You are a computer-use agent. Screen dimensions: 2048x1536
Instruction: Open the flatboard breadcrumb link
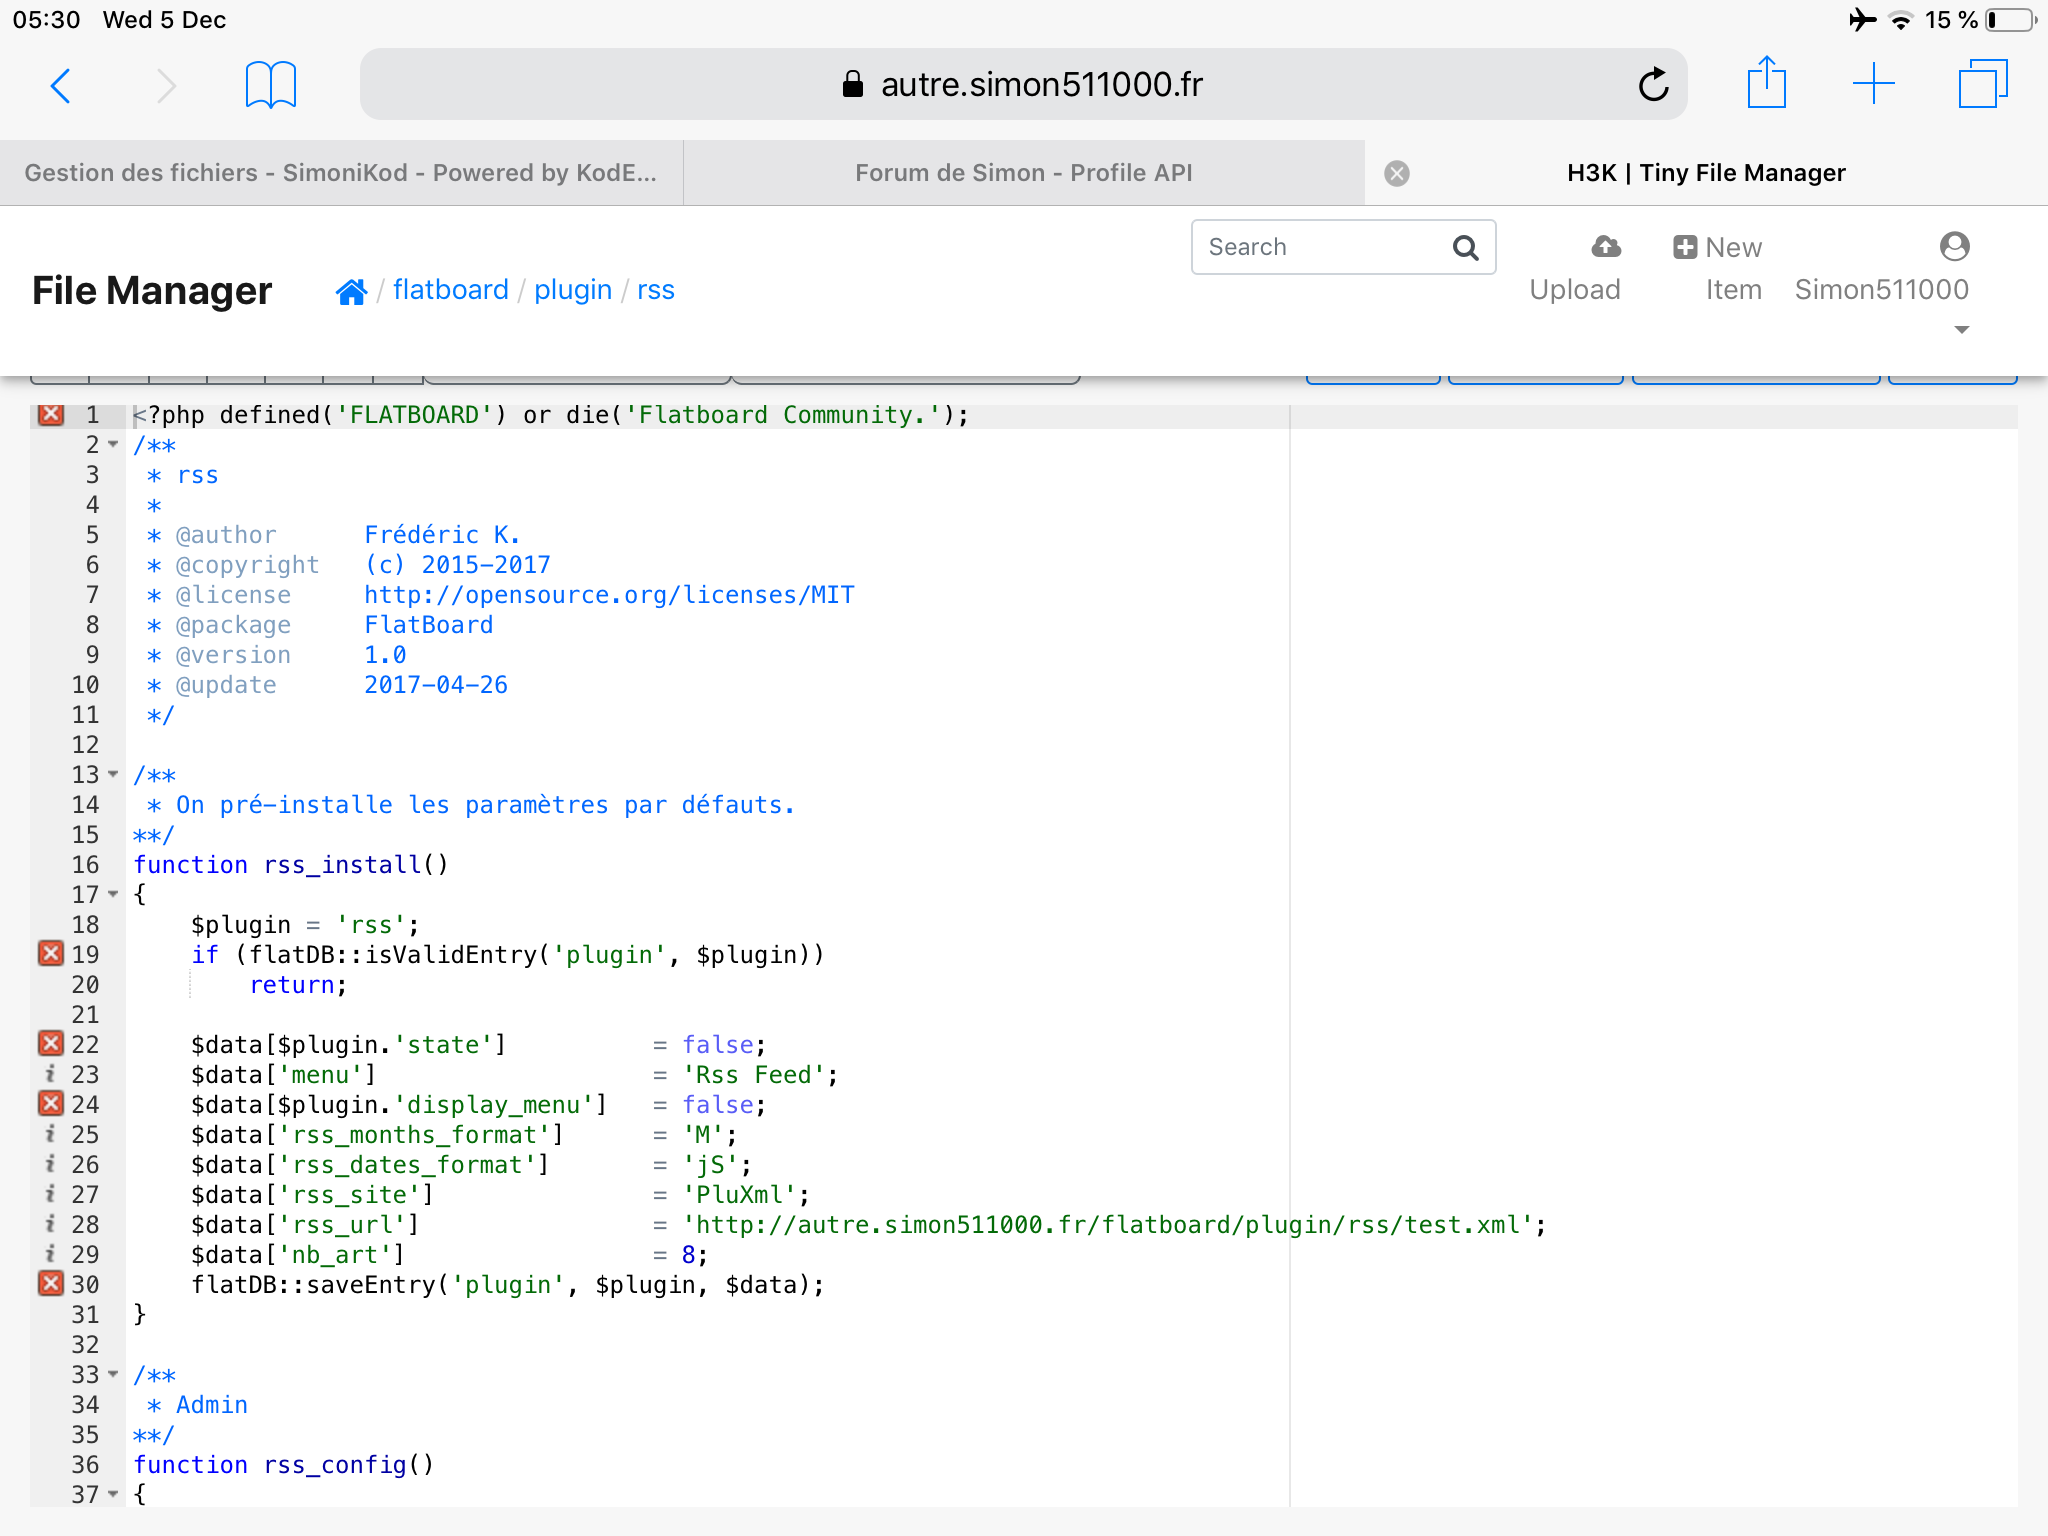451,290
